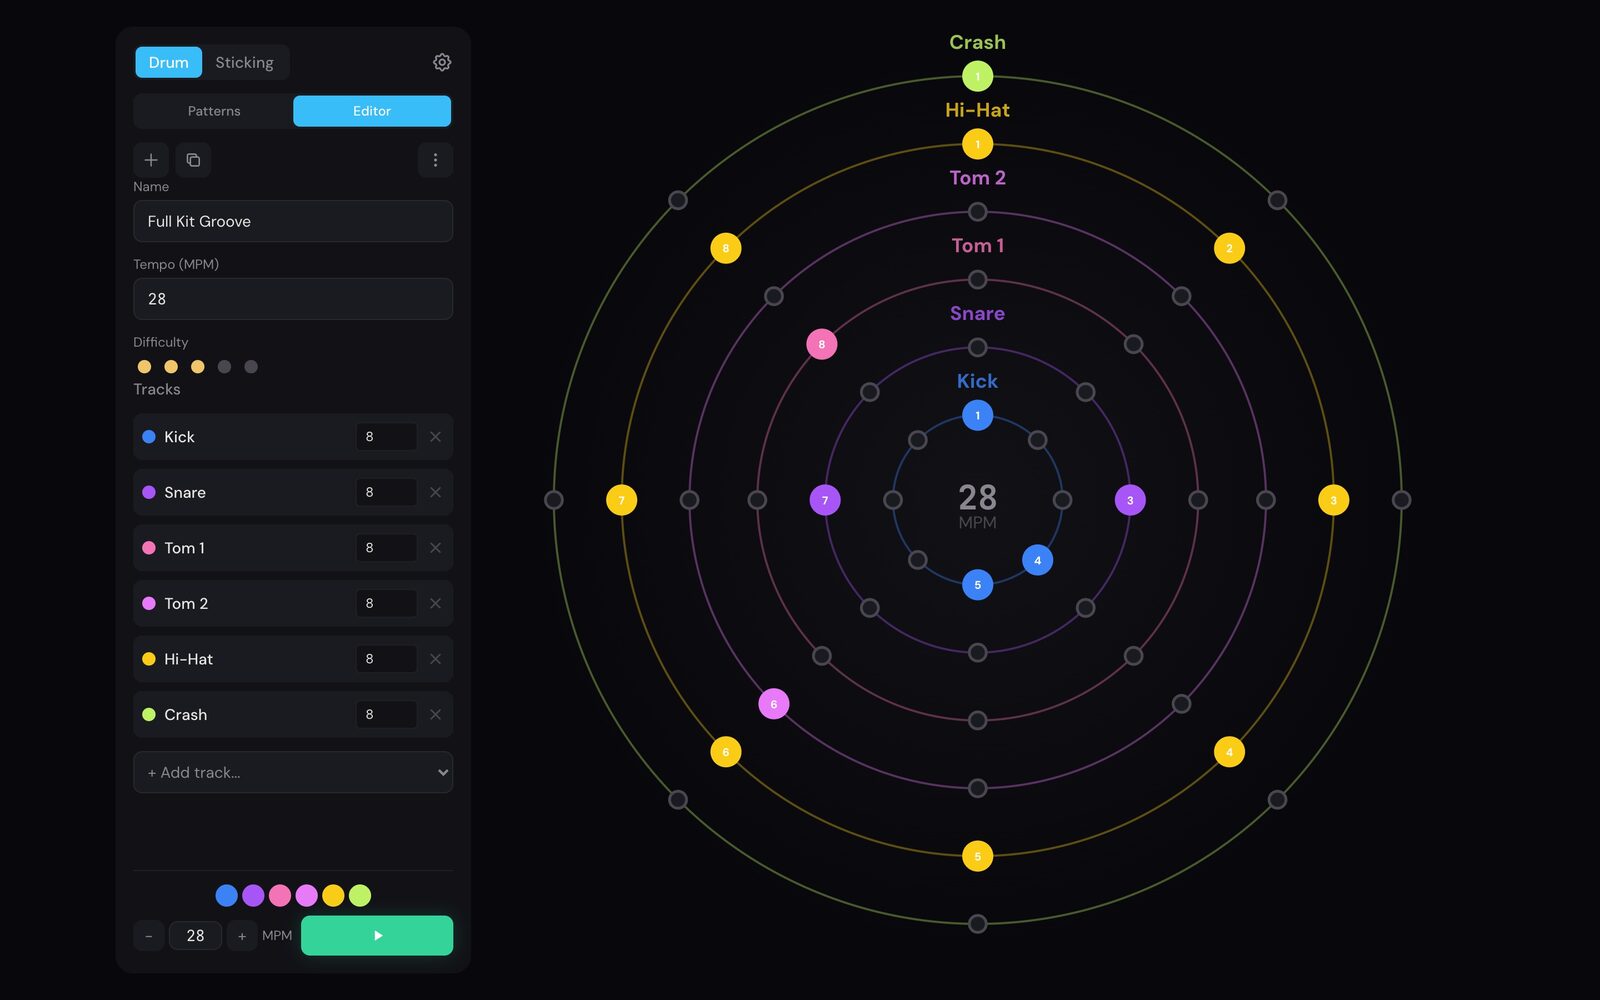Toggle Kick beat 5 blue node

click(977, 585)
